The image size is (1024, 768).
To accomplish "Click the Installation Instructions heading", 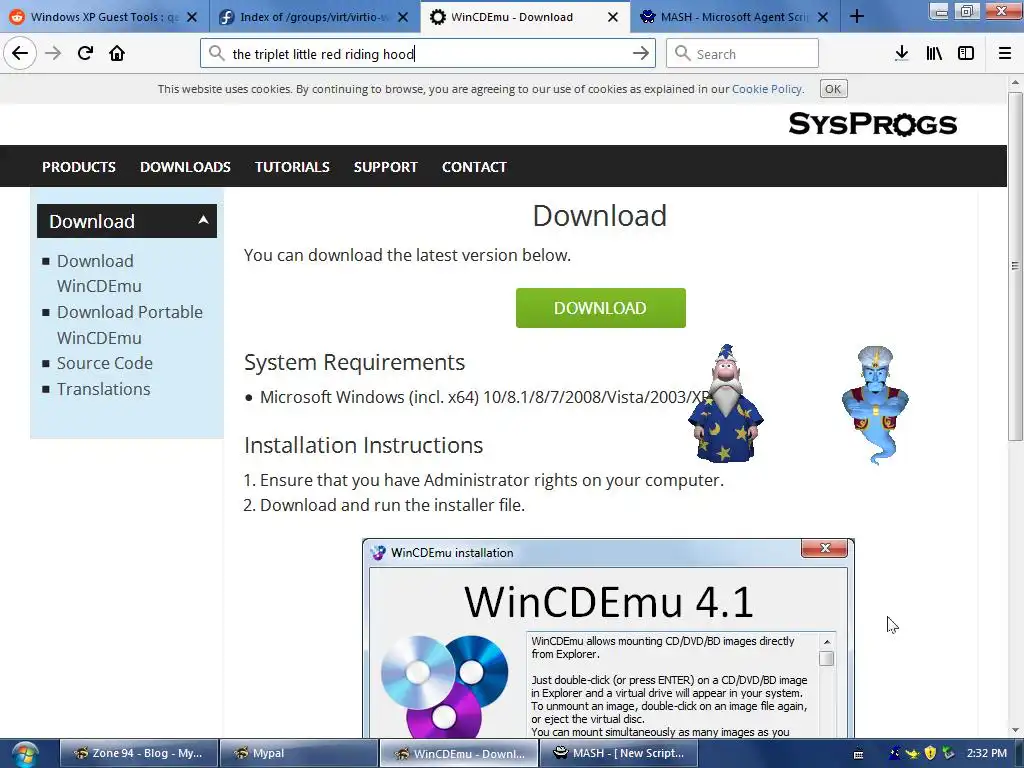I will (363, 445).
